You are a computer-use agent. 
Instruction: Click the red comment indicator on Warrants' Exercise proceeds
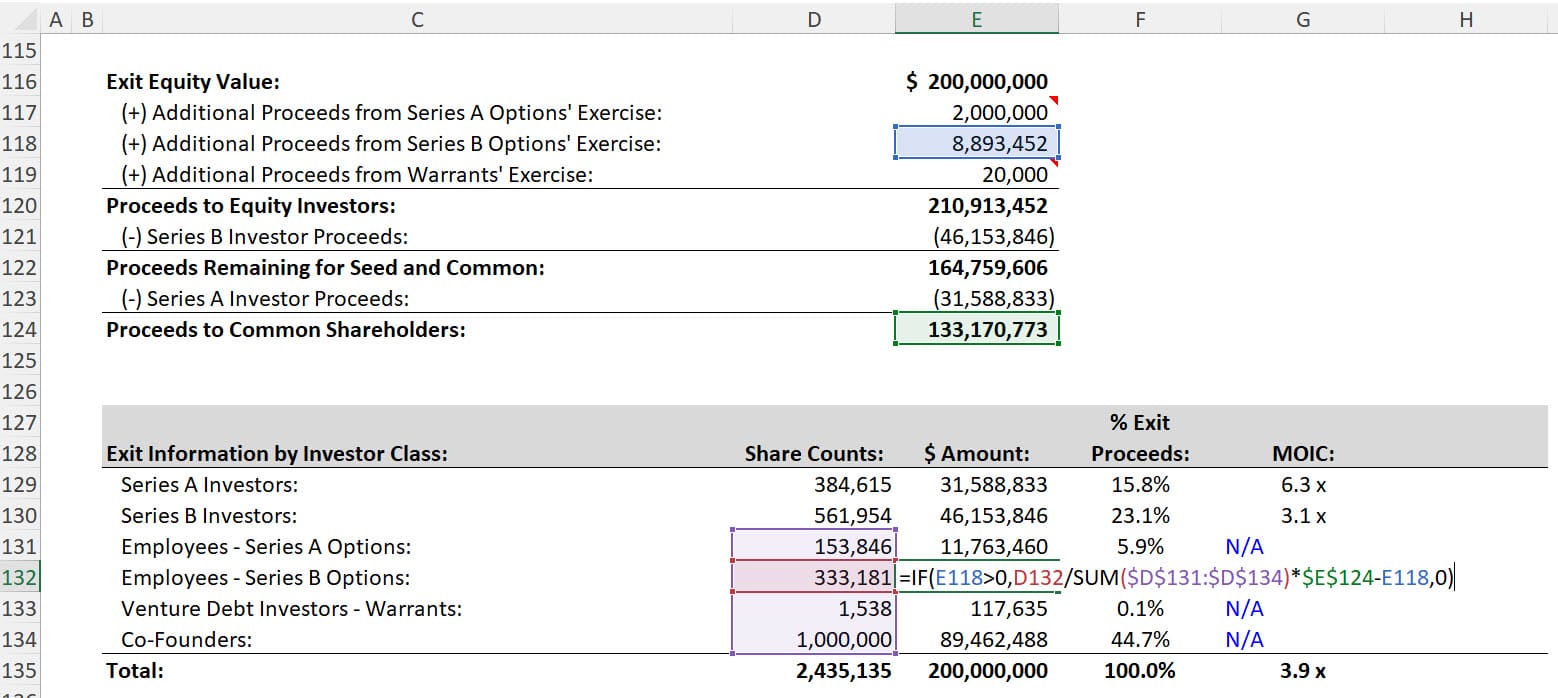coord(1054,163)
